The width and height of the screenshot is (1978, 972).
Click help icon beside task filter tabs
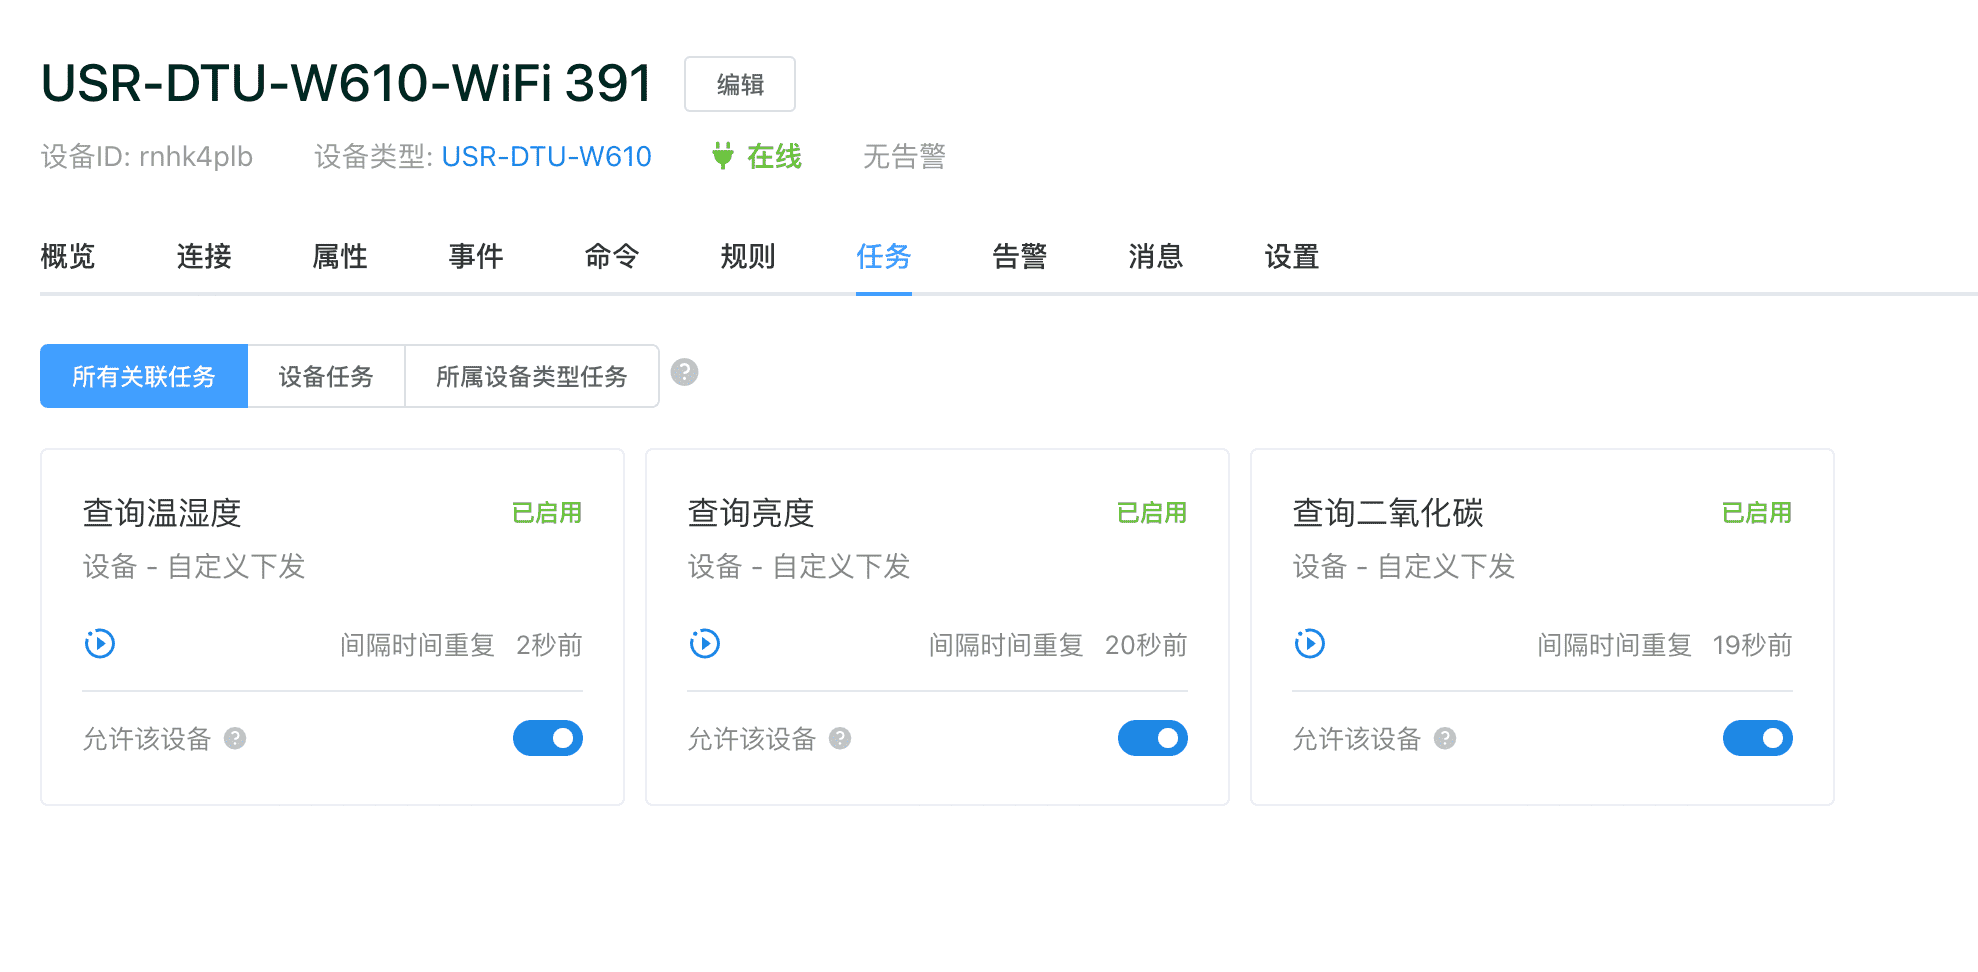click(684, 372)
